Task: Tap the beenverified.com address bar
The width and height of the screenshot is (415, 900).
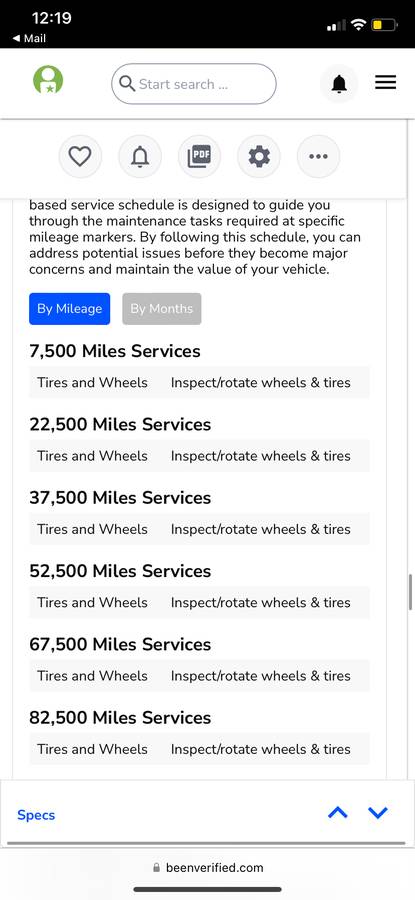Action: [x=208, y=867]
